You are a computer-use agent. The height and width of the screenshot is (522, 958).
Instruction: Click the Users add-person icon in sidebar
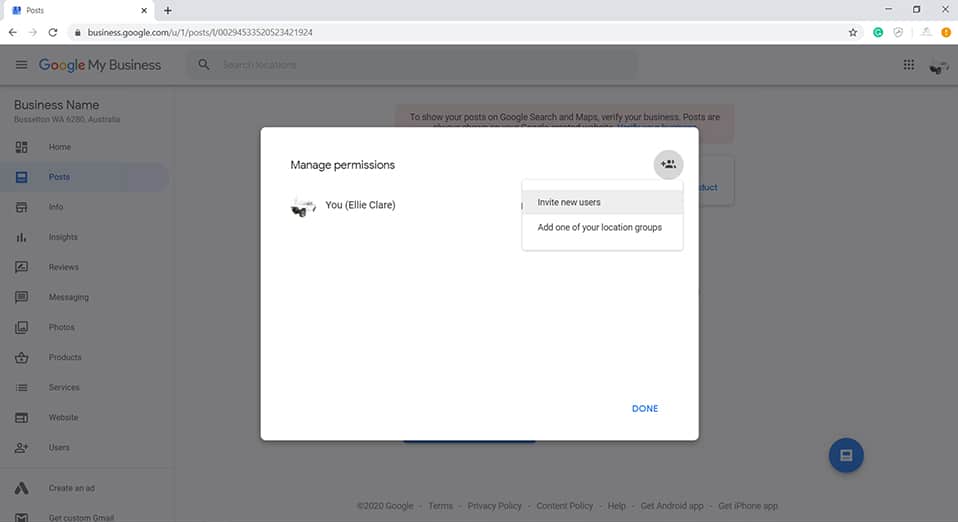click(21, 447)
